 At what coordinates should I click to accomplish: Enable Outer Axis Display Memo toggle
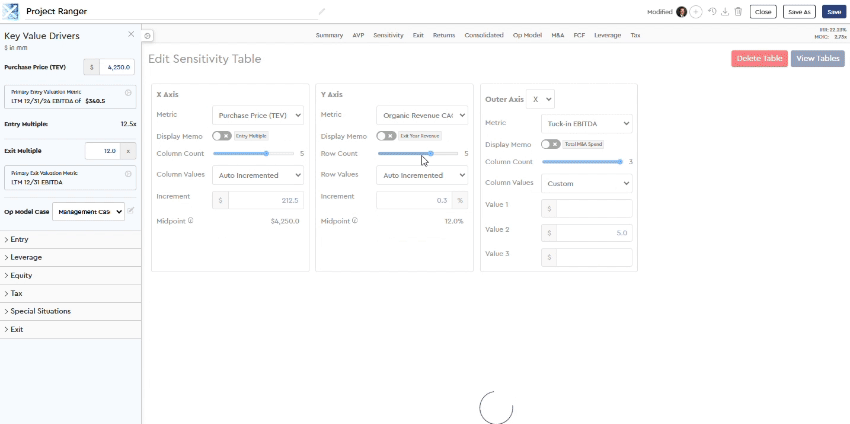coord(550,144)
